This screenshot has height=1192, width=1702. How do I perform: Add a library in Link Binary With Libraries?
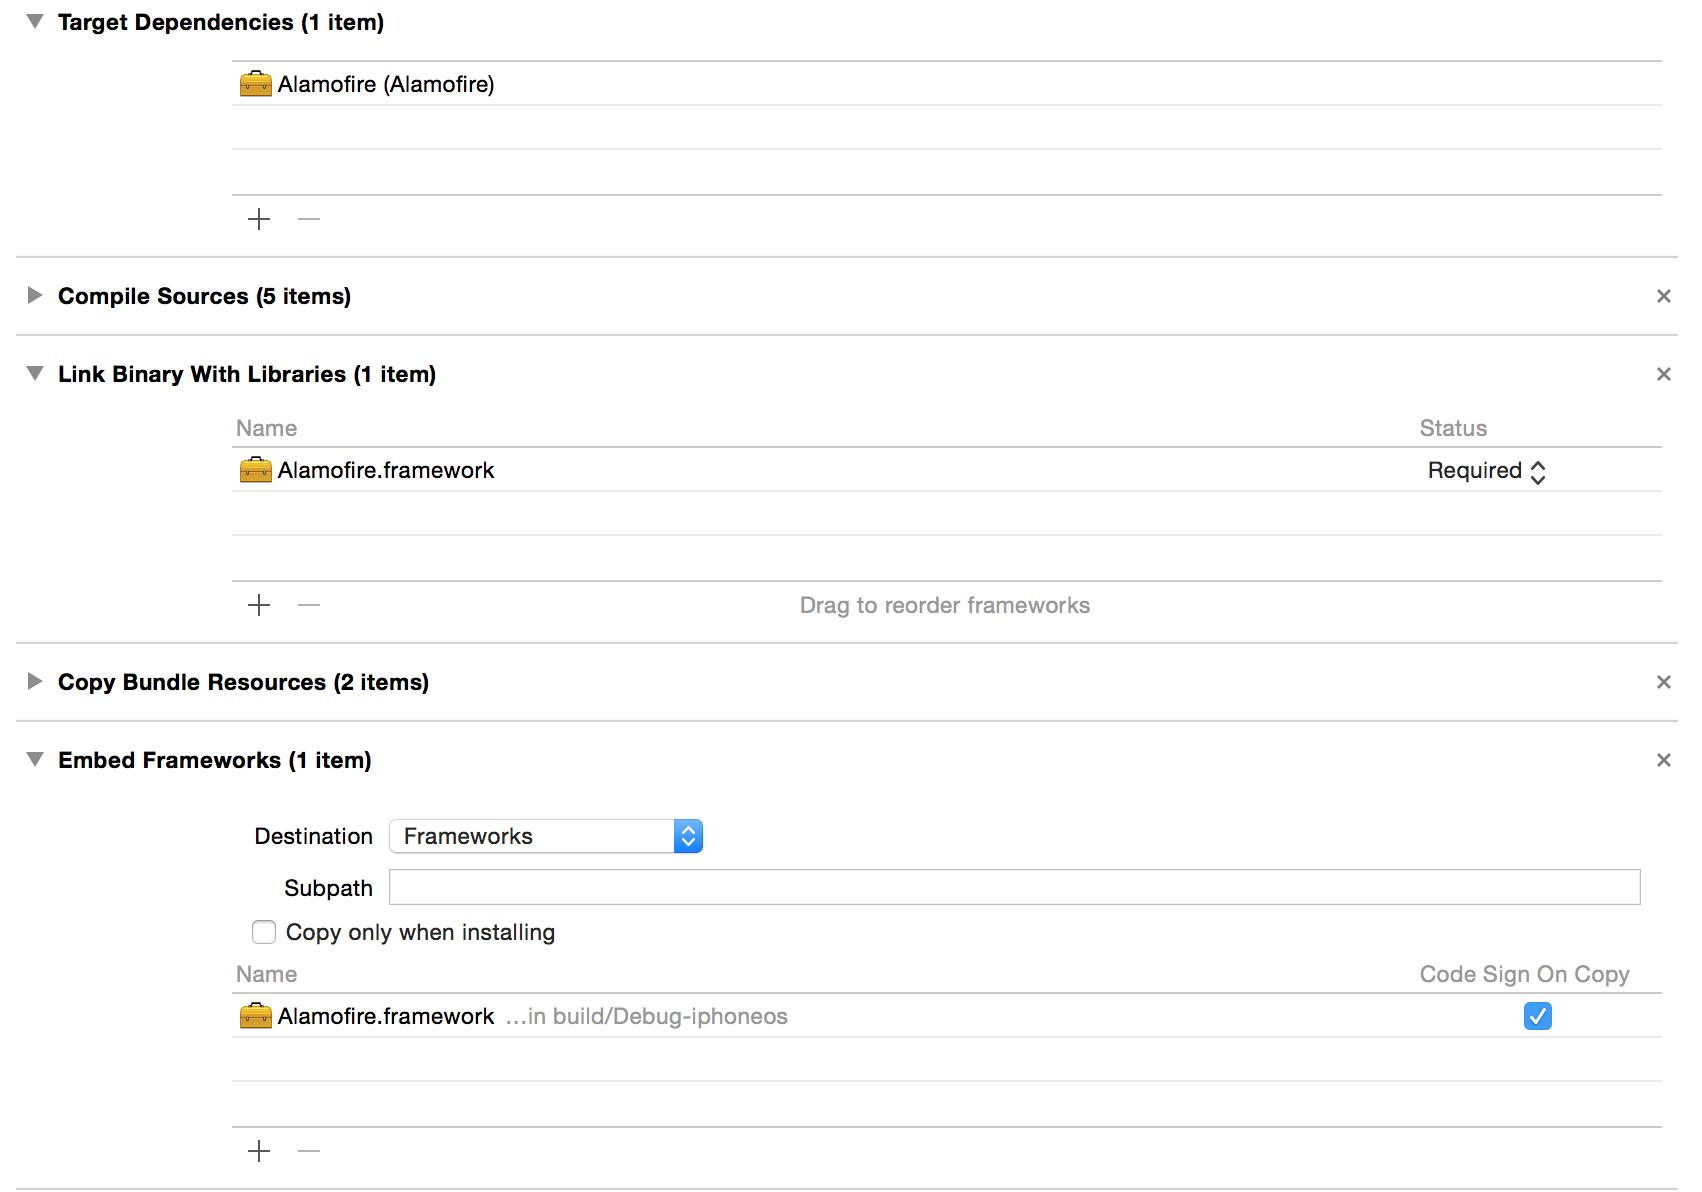pos(259,605)
